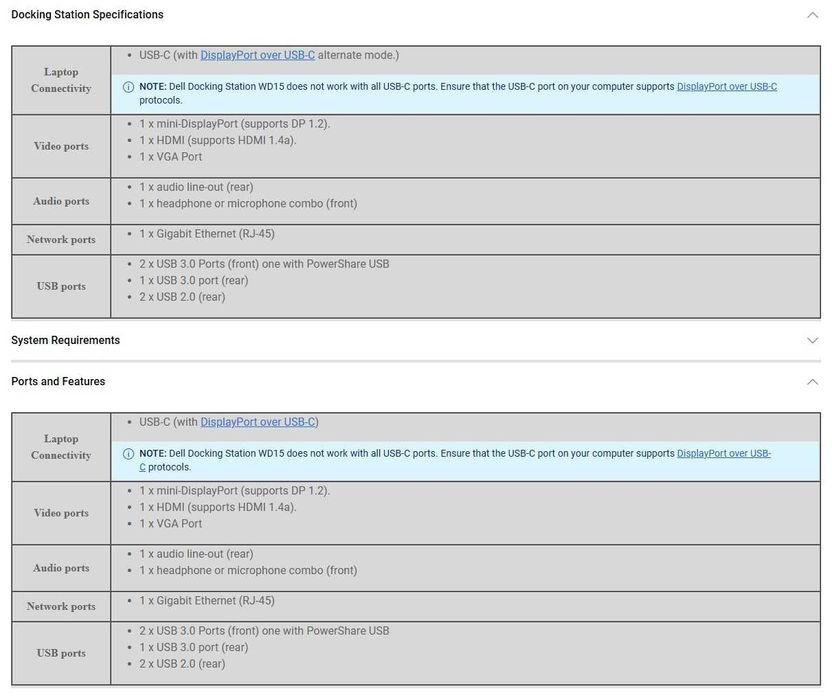Click Gigabit Ethernet text in Docking Station Specifications table

(206, 234)
